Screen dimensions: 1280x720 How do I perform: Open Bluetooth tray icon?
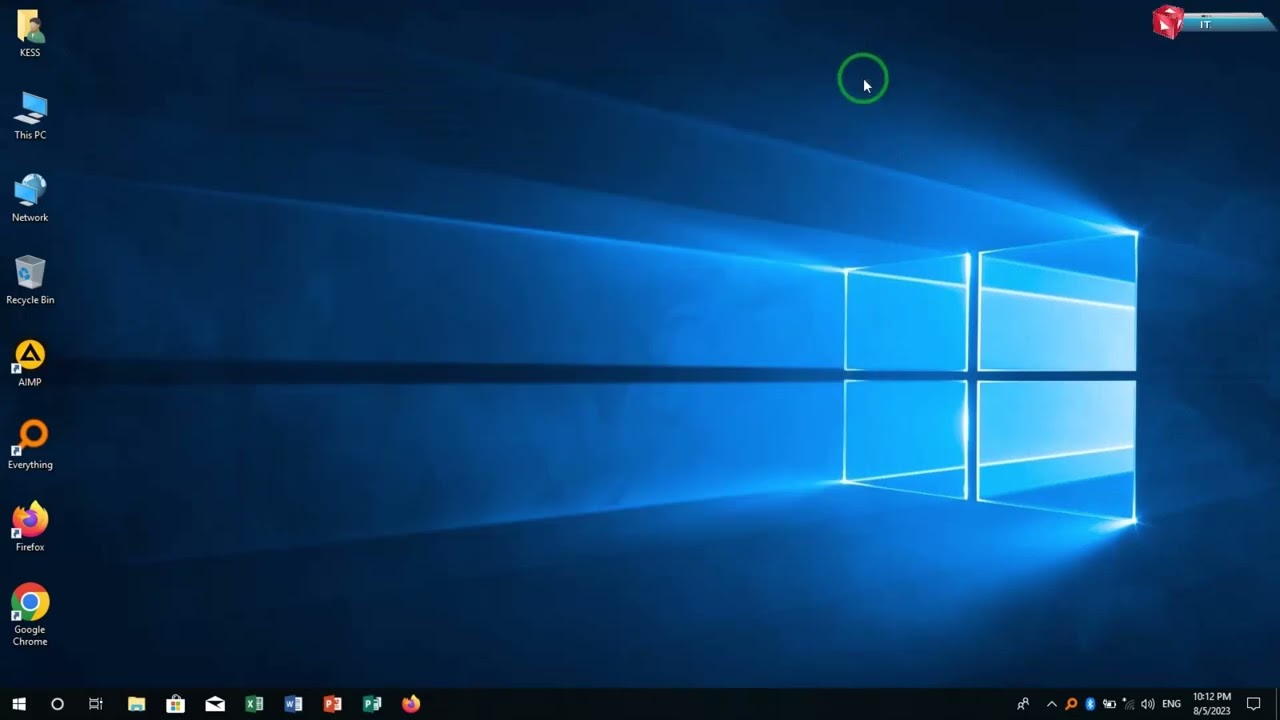1090,704
